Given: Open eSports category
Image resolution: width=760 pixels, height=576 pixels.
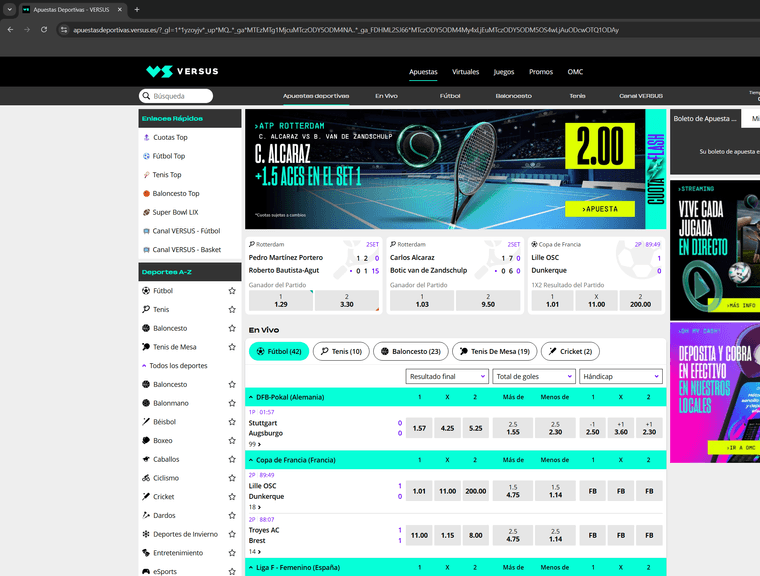Looking at the screenshot, I should (x=165, y=572).
